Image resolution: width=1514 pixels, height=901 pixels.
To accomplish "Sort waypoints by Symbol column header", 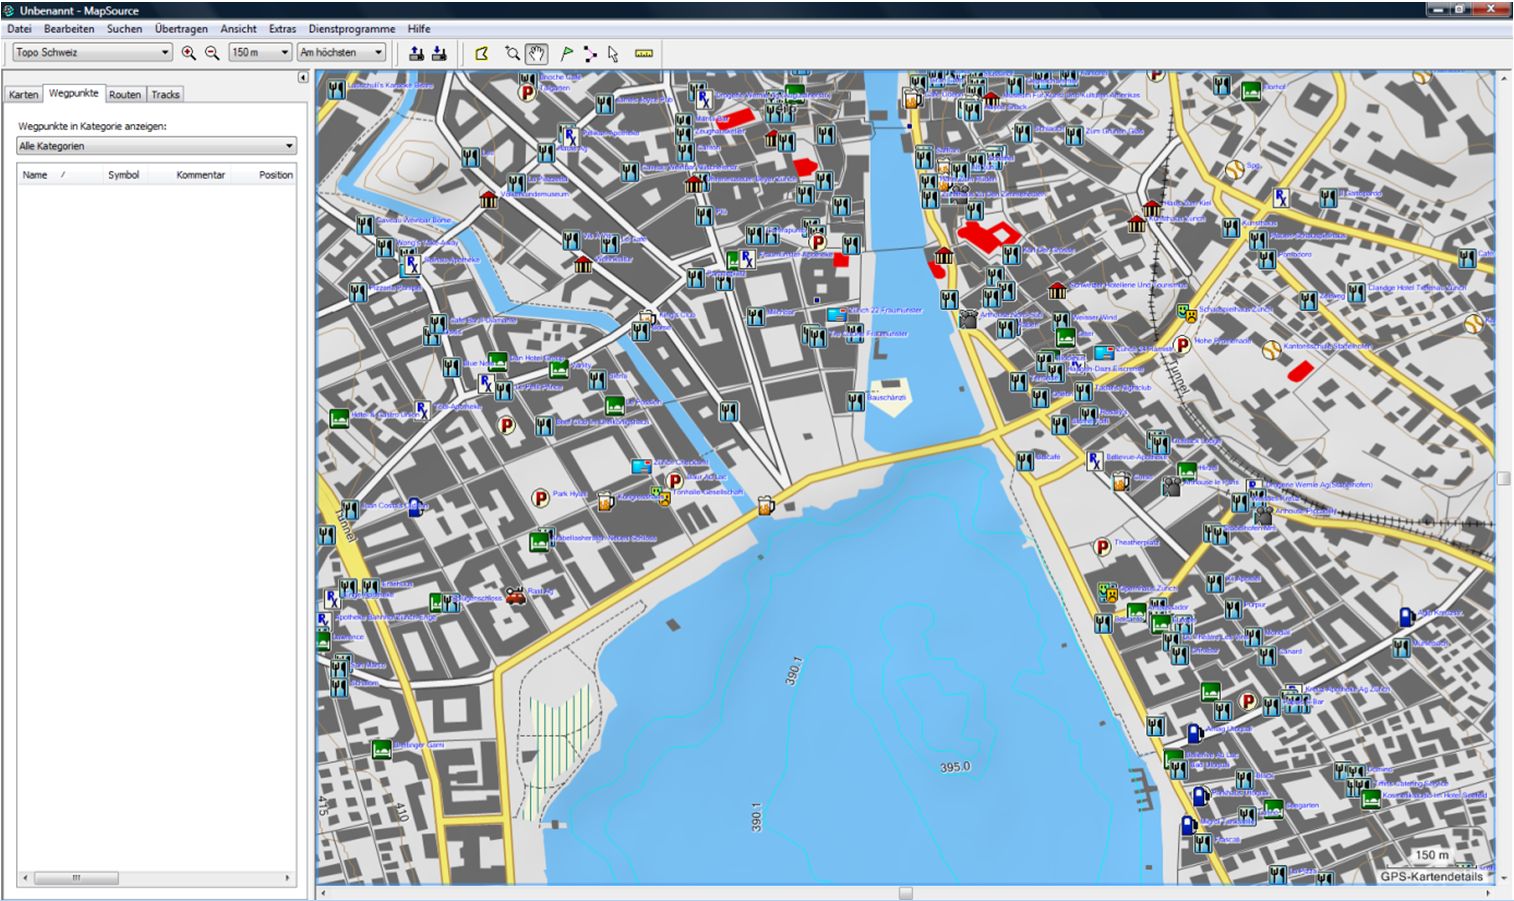I will click(124, 175).
